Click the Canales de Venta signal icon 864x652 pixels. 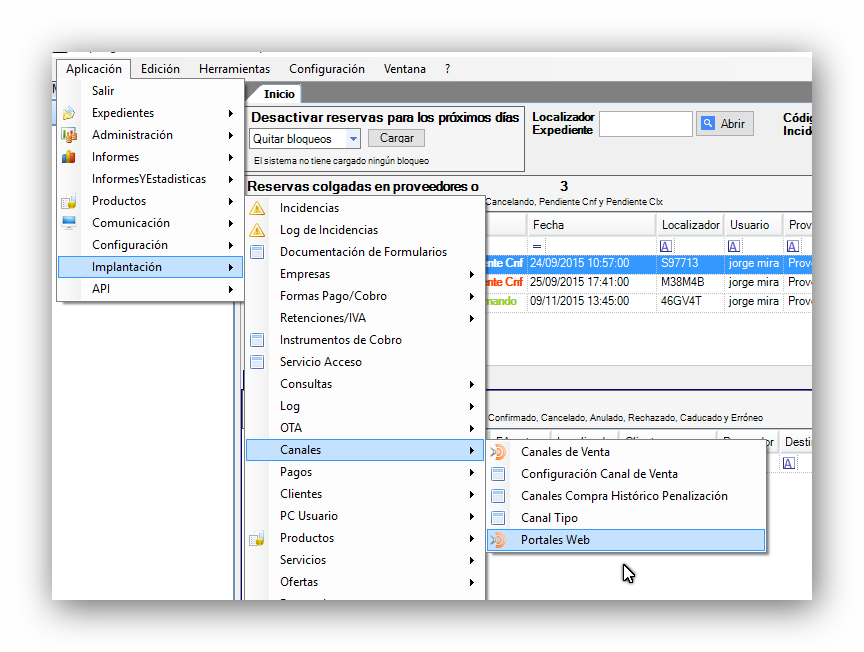[498, 452]
